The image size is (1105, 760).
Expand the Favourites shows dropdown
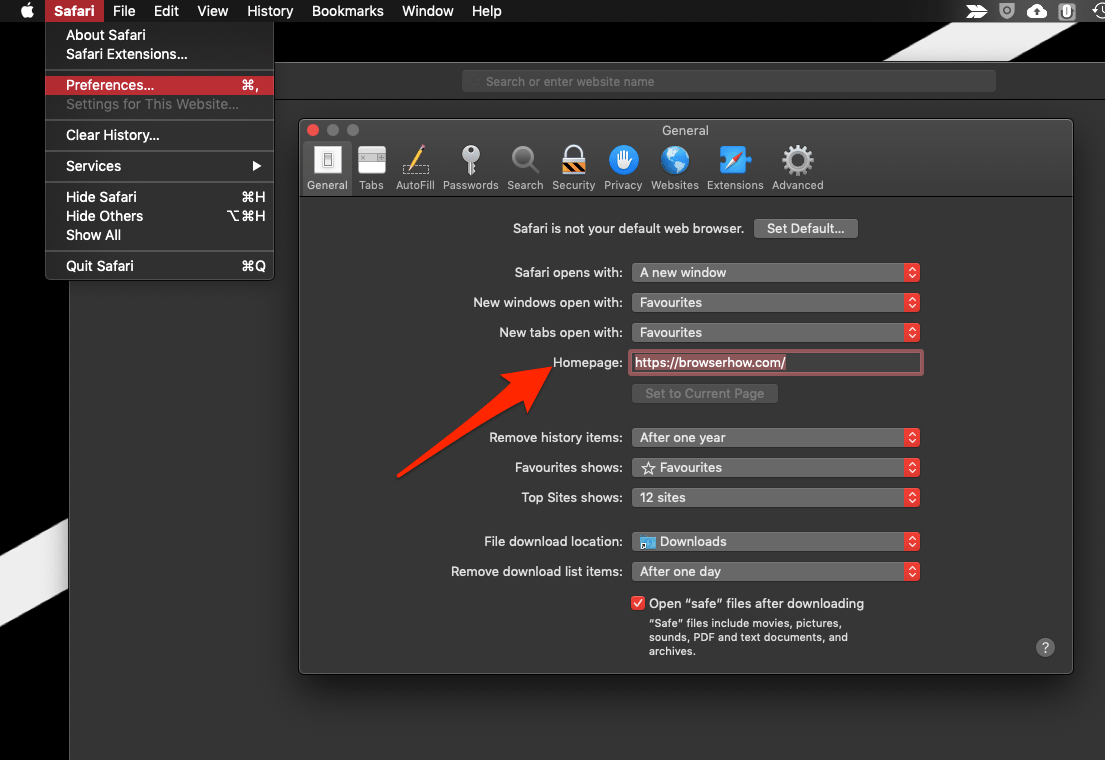tap(775, 467)
